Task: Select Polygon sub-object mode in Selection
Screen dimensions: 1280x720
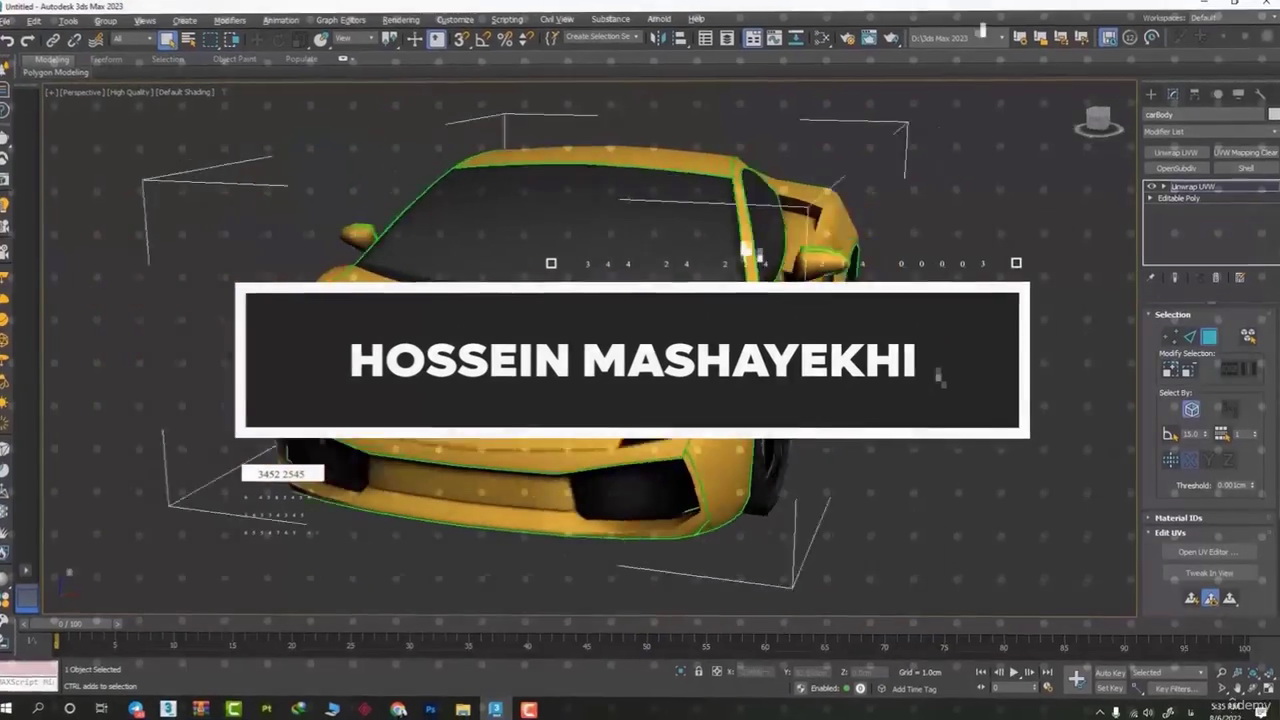Action: click(x=1209, y=337)
